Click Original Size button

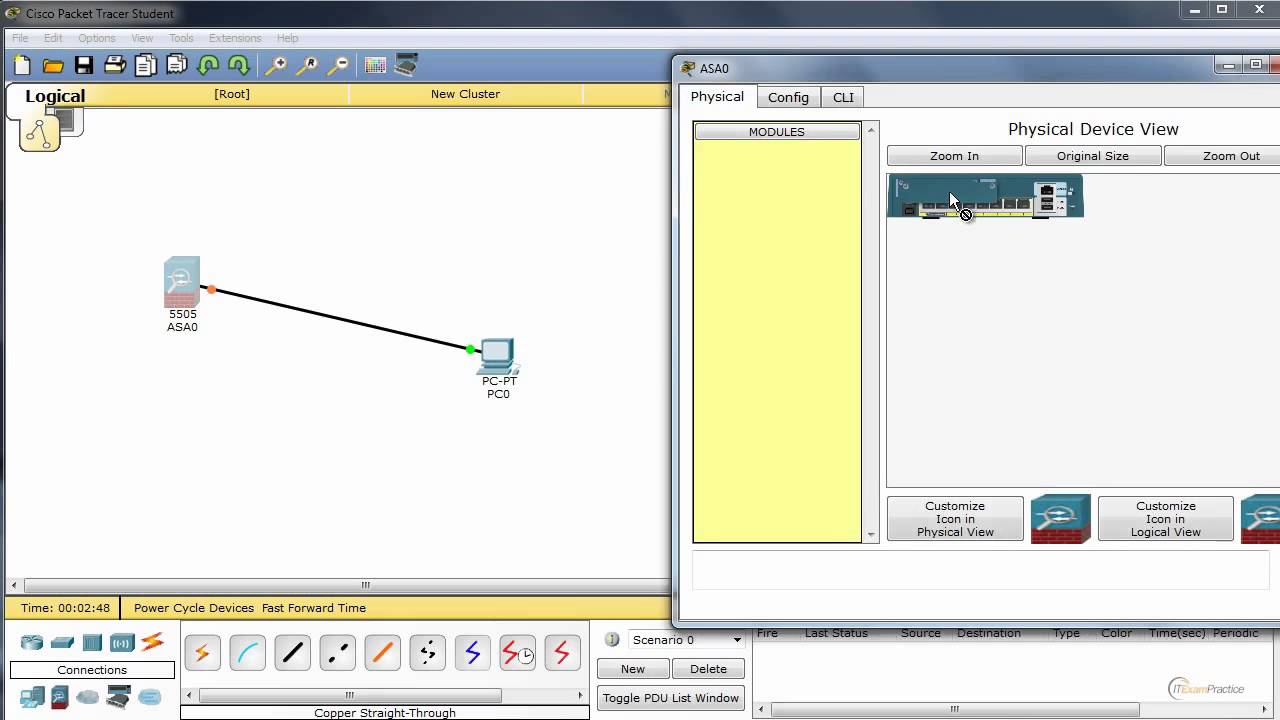point(1092,156)
